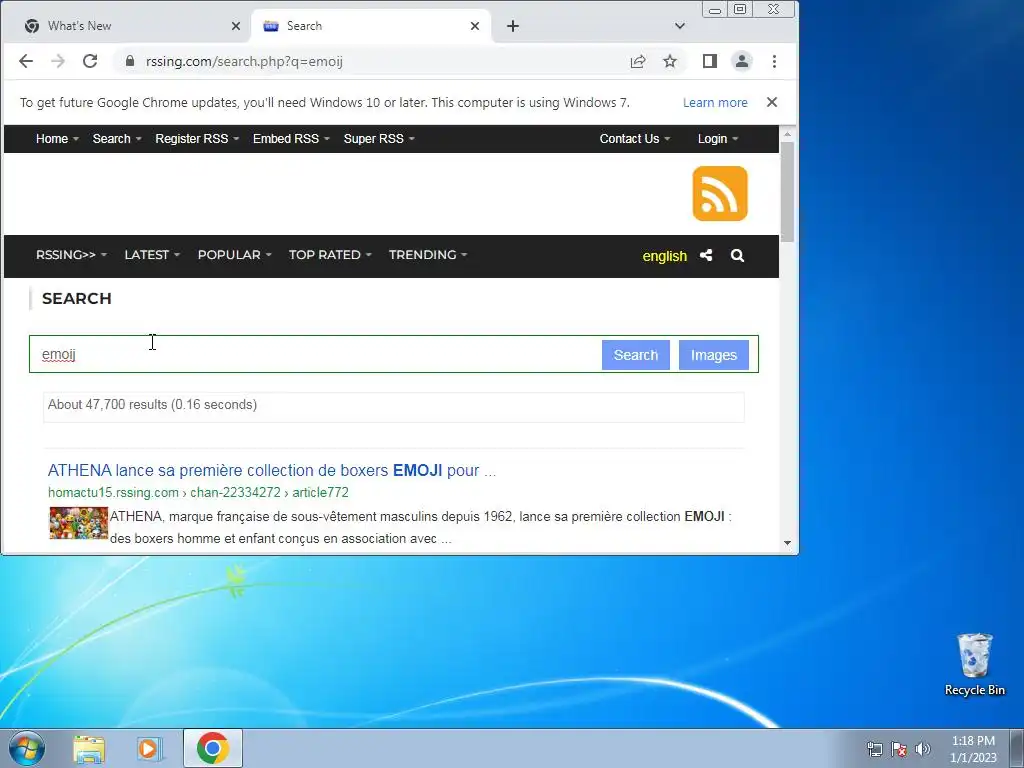The width and height of the screenshot is (1024, 768).
Task: Open the Embed RSS dropdown
Action: pos(291,138)
